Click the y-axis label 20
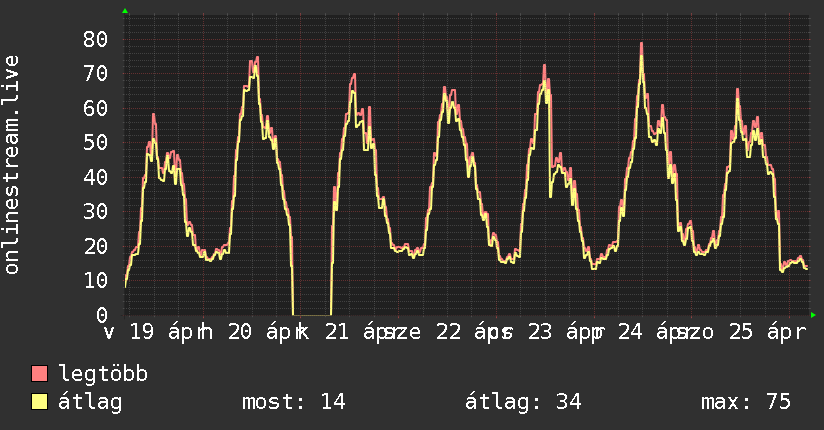This screenshot has width=824, height=430. 95,246
